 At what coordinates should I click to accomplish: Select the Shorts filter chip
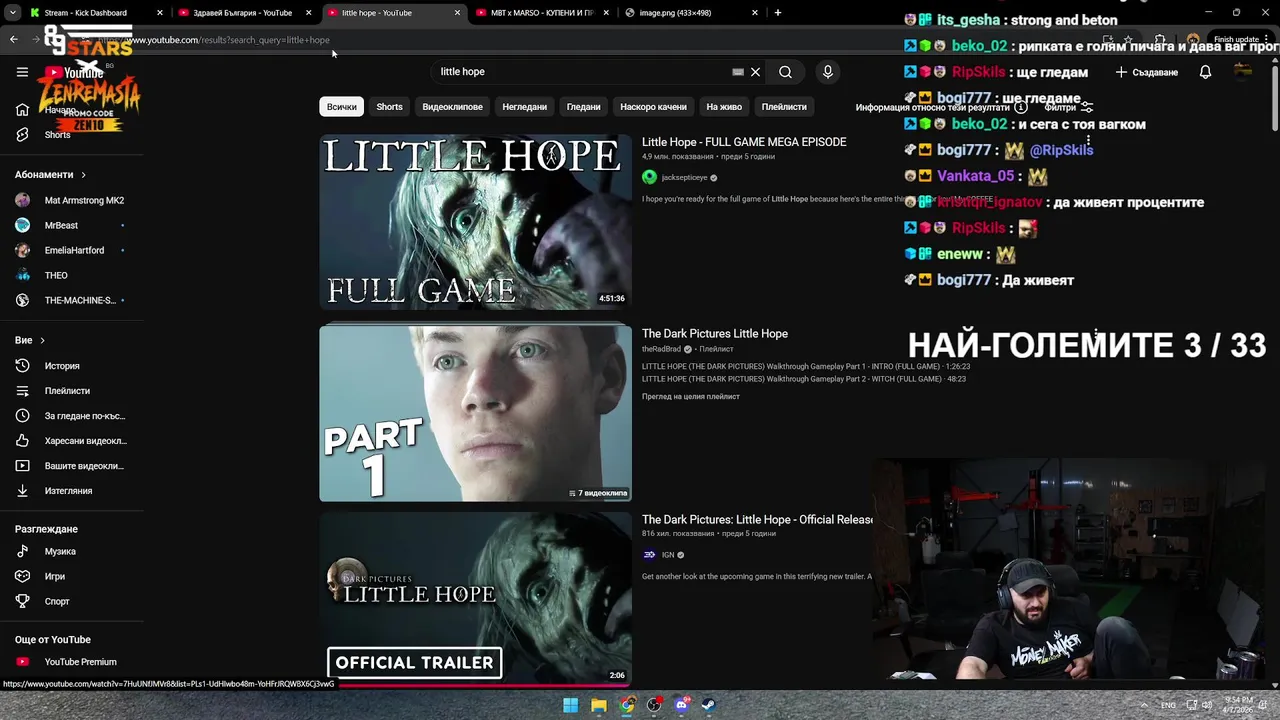pyautogui.click(x=389, y=107)
